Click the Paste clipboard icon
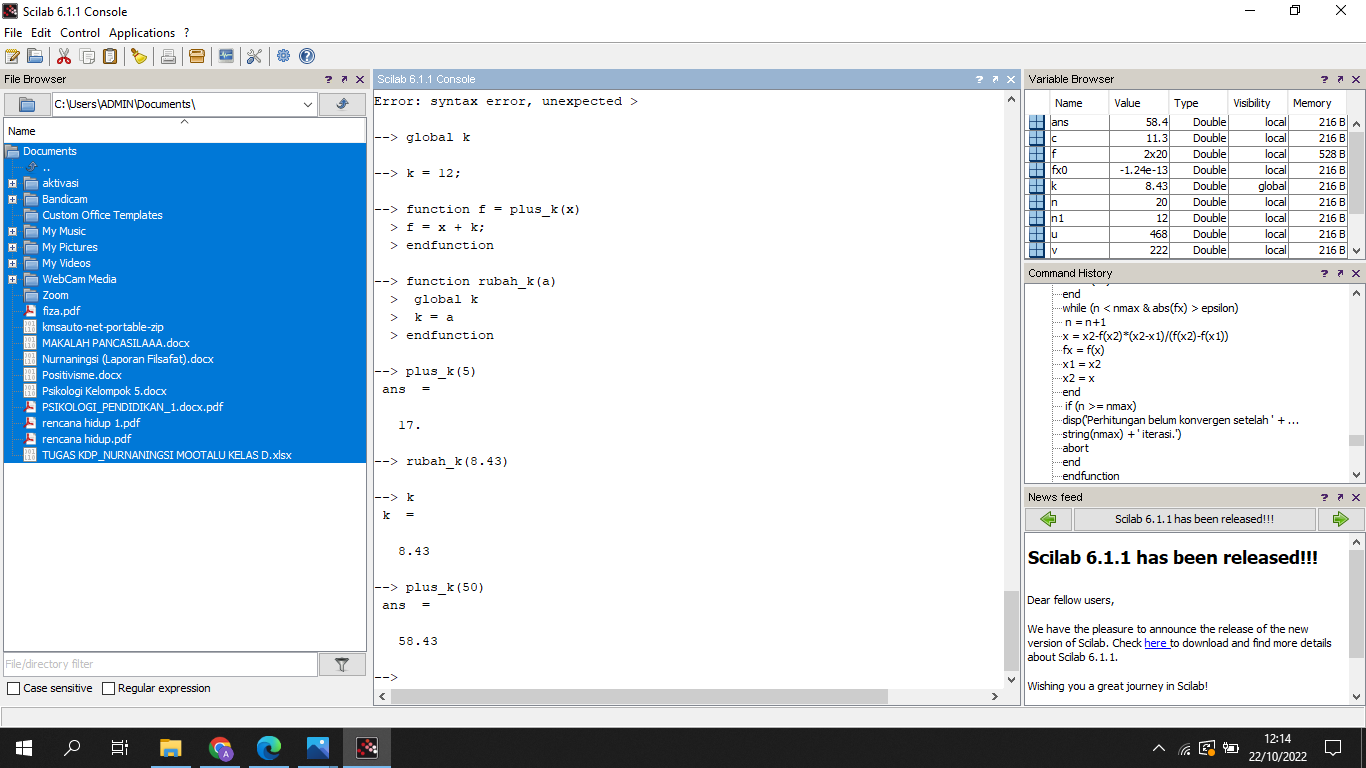This screenshot has width=1366, height=768. point(110,56)
